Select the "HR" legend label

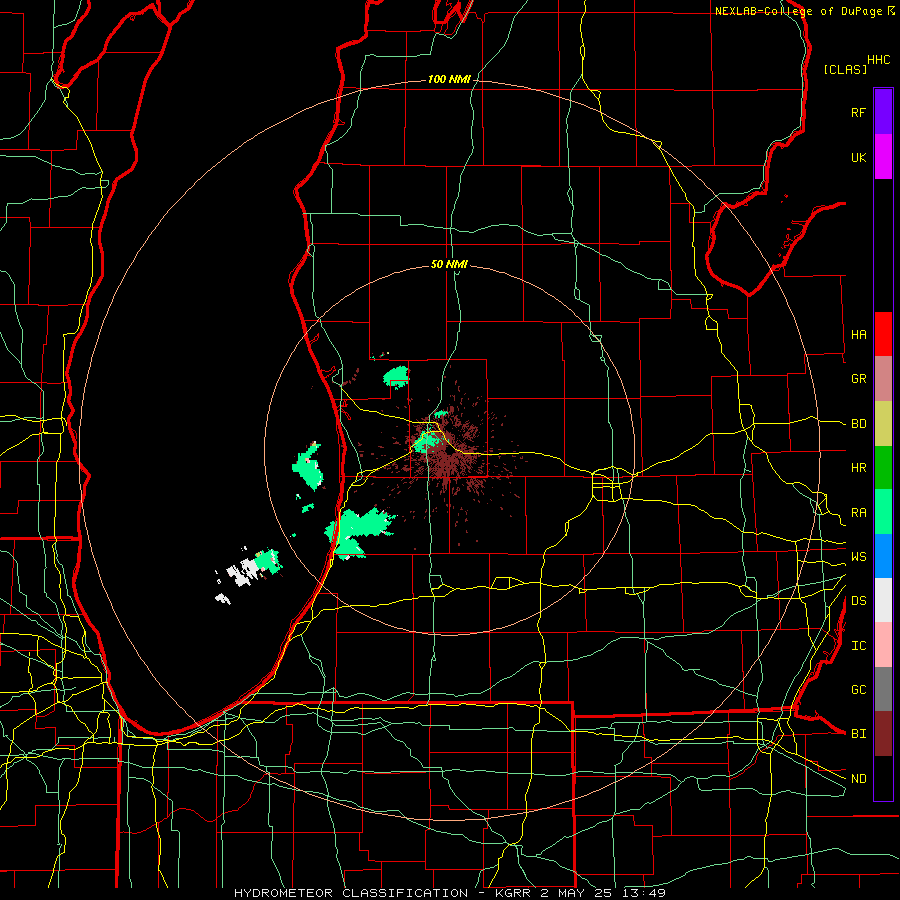pos(858,468)
